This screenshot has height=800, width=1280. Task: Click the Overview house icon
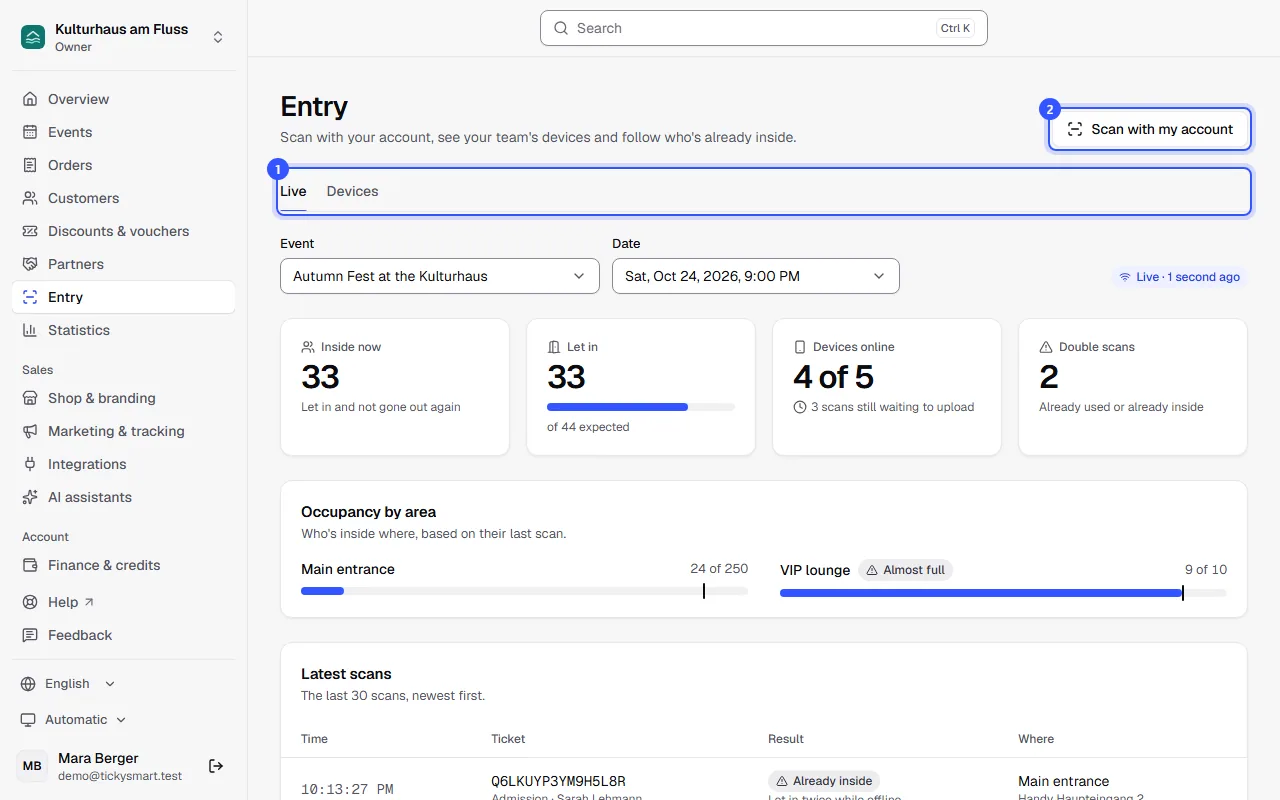pos(30,99)
